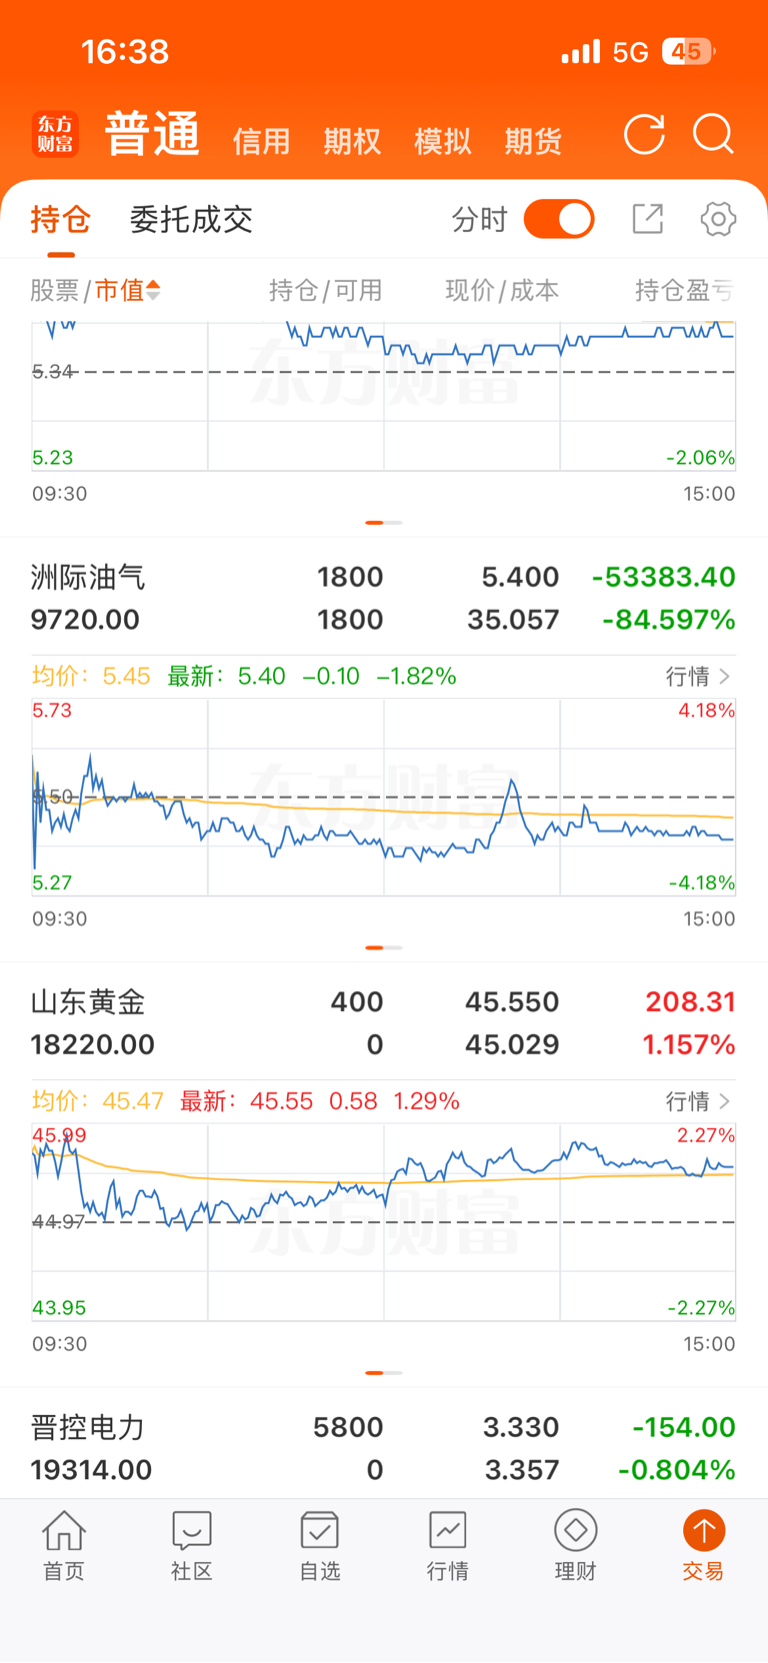Tap the 晋控电力 holding row

tap(384, 1448)
